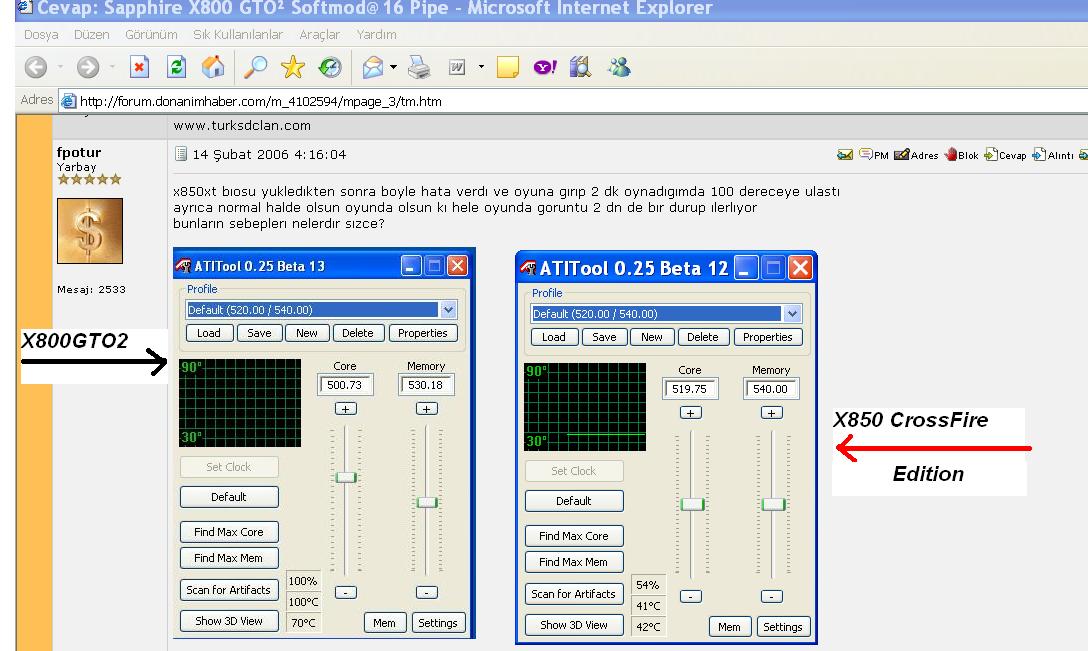Click the temperature graph in Beta 13 window
Screen dimensions: 1088x651
pyautogui.click(x=240, y=403)
